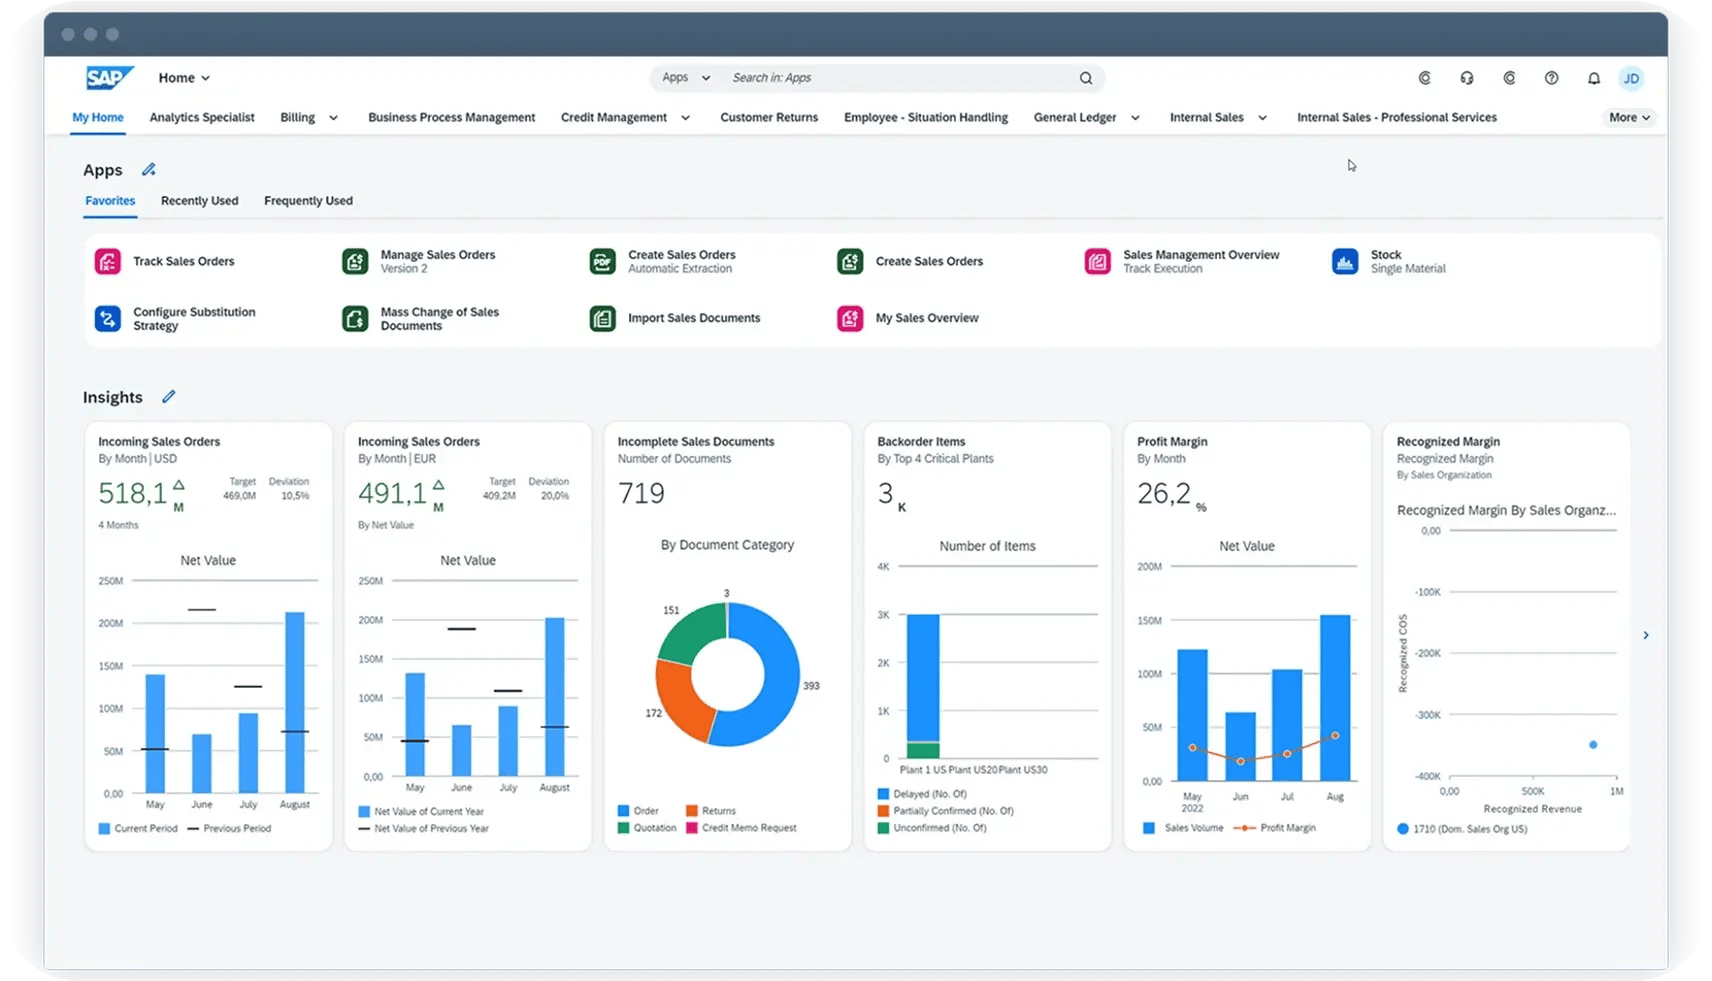The height and width of the screenshot is (981, 1712).
Task: Select the Customer Returns menu item
Action: 768,117
